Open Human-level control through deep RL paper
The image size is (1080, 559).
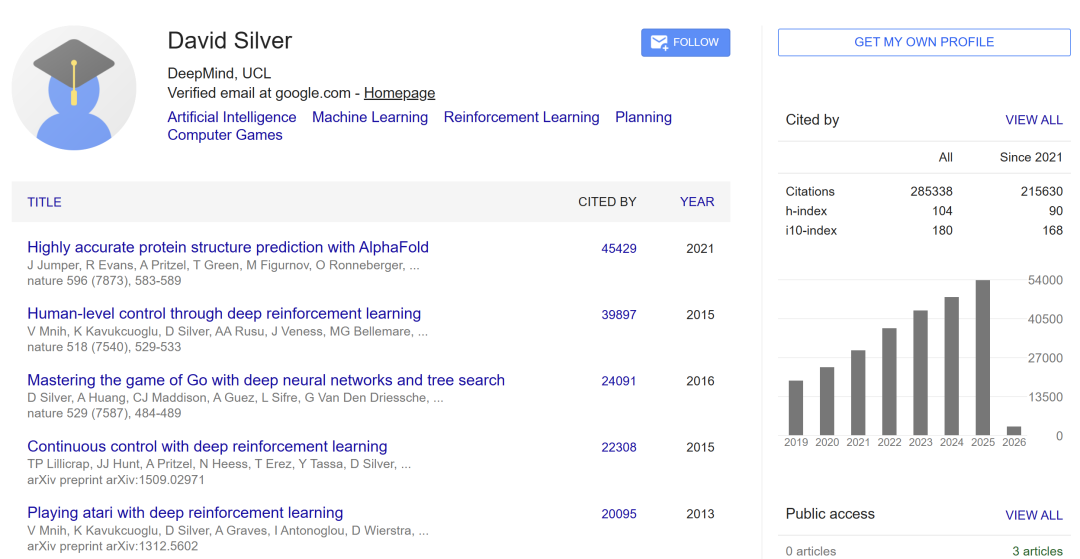223,314
